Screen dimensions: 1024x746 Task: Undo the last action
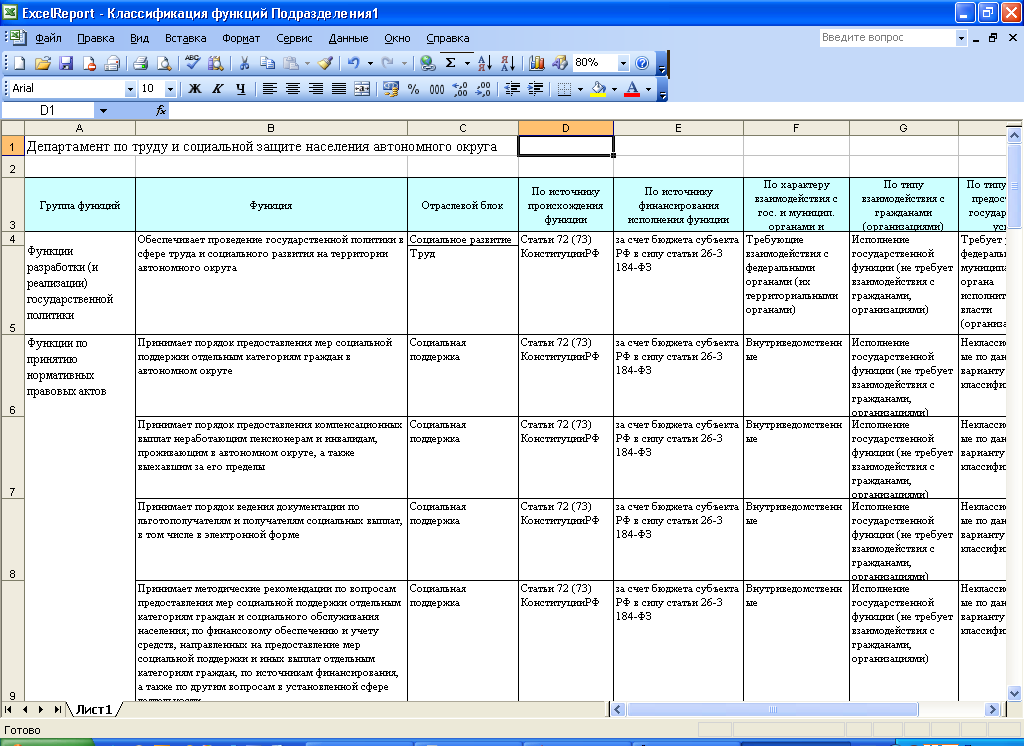tap(353, 63)
